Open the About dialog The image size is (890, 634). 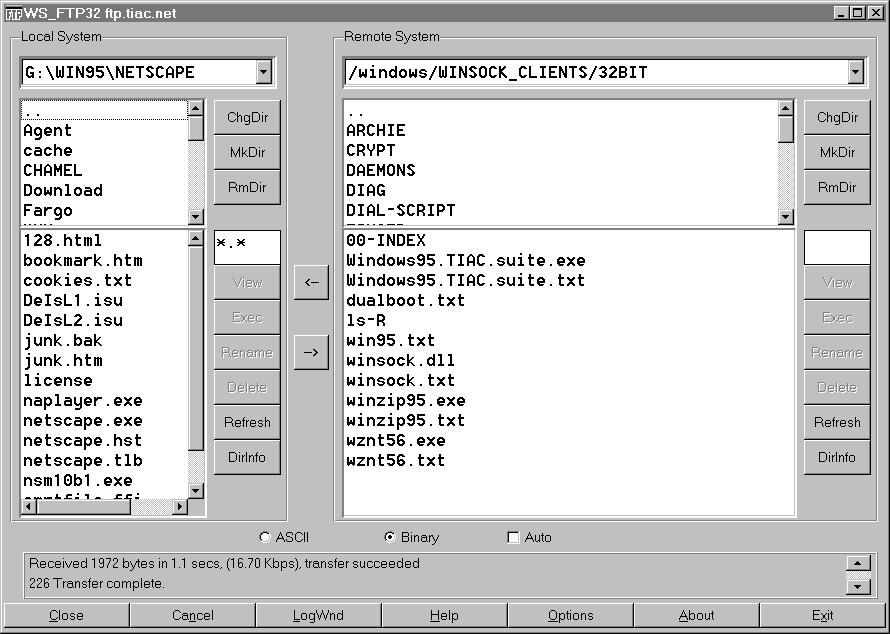[696, 616]
